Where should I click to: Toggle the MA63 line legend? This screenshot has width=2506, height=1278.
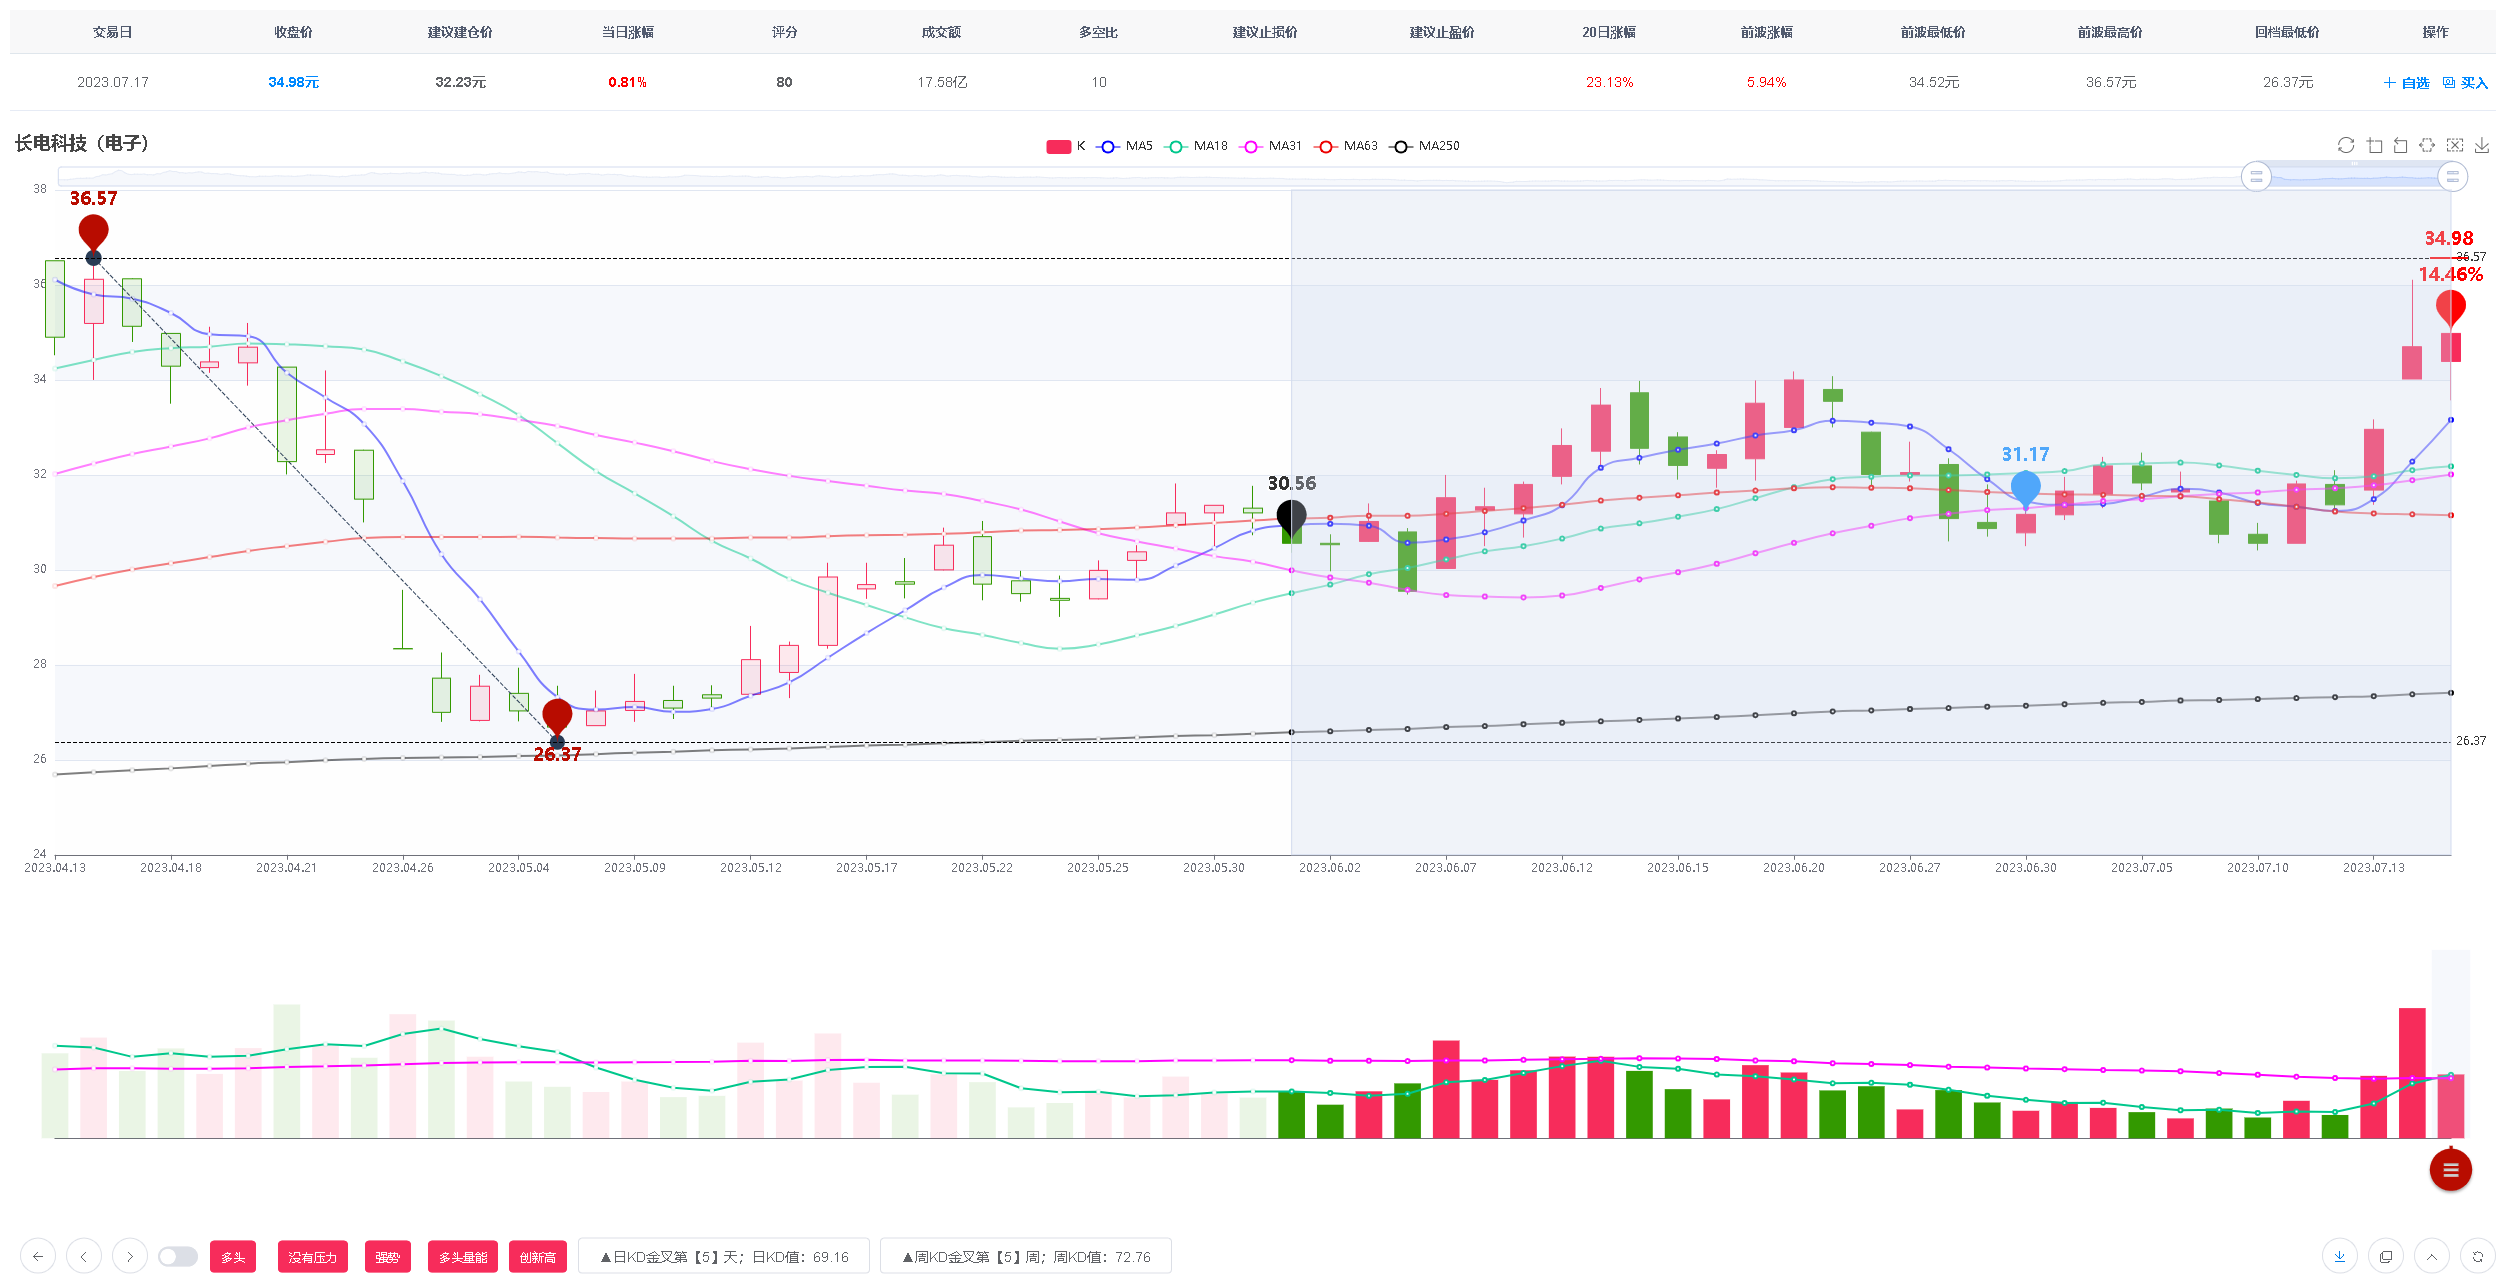tap(1346, 146)
